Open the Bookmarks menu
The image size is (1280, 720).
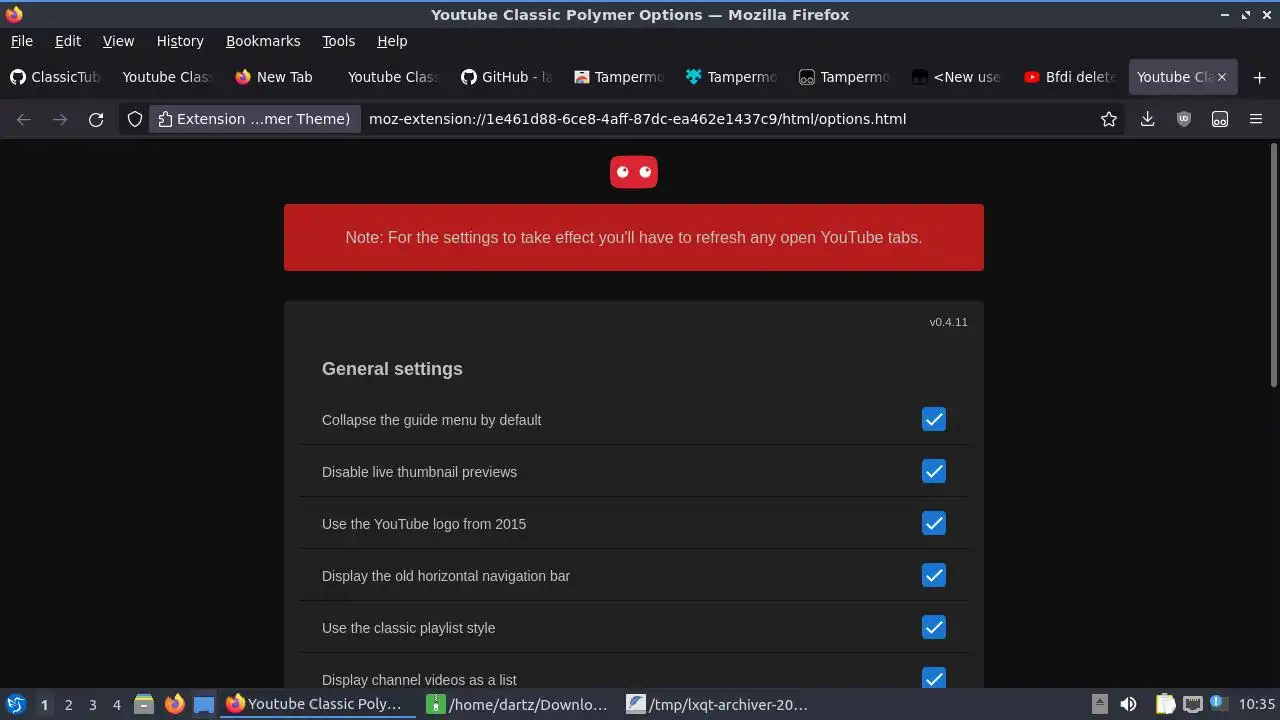tap(263, 41)
